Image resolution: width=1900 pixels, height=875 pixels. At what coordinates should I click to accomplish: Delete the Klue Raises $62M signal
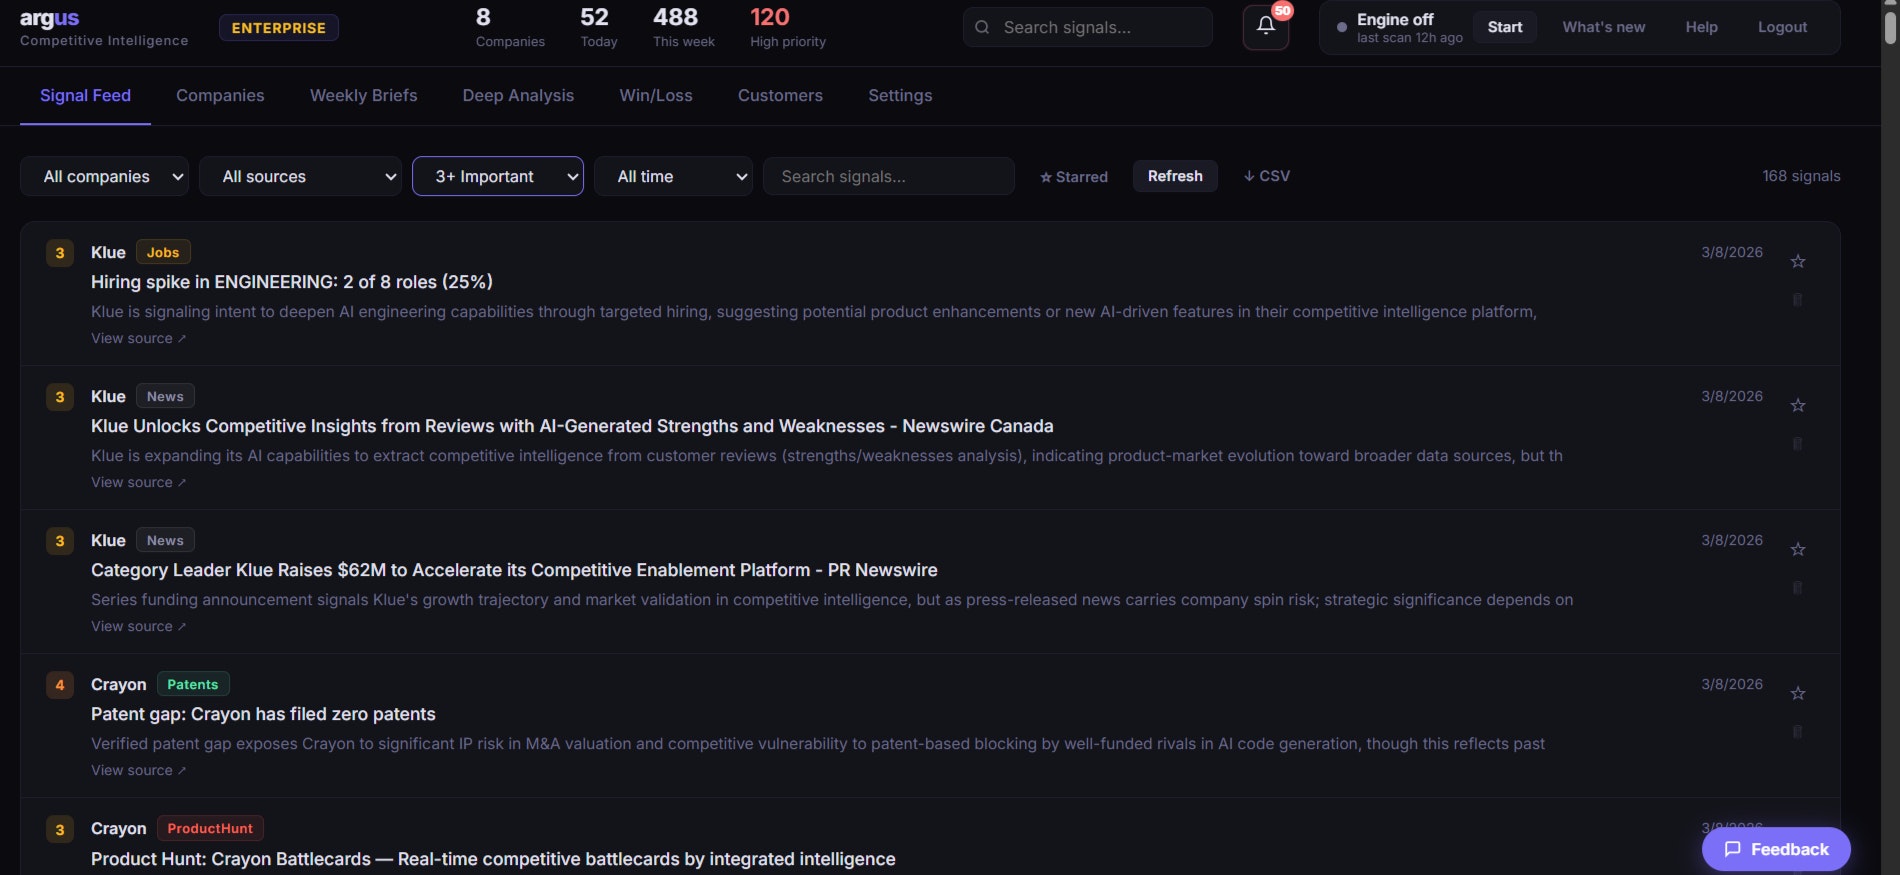(1797, 587)
